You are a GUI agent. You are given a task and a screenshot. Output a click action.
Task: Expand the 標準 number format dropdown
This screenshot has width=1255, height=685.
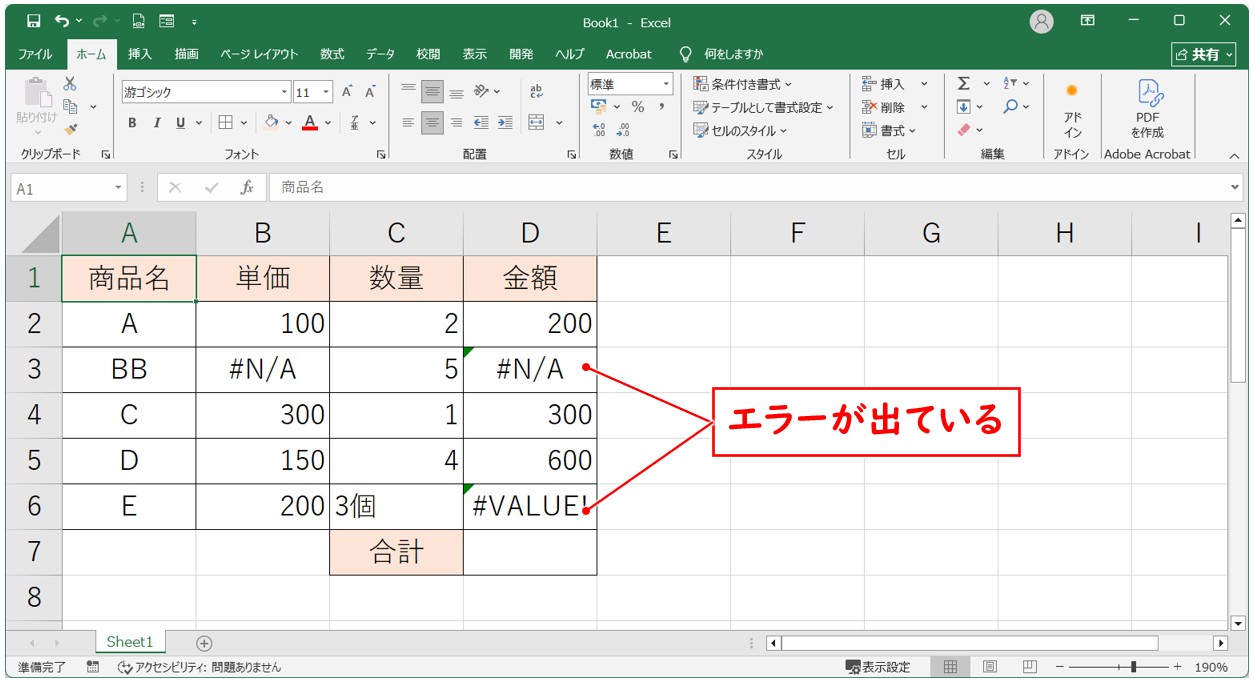click(x=665, y=85)
